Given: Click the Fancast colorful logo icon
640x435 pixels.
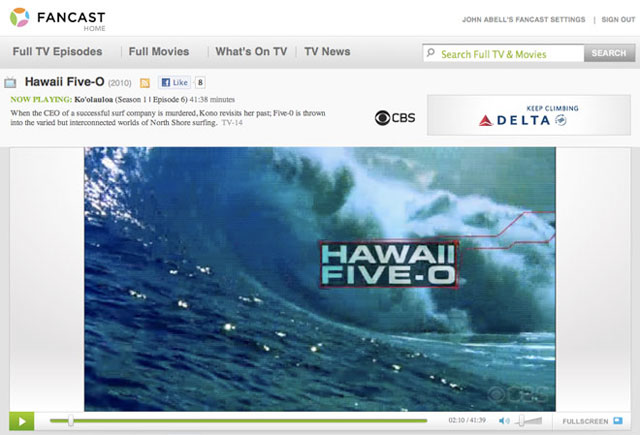Looking at the screenshot, I should (x=20, y=18).
